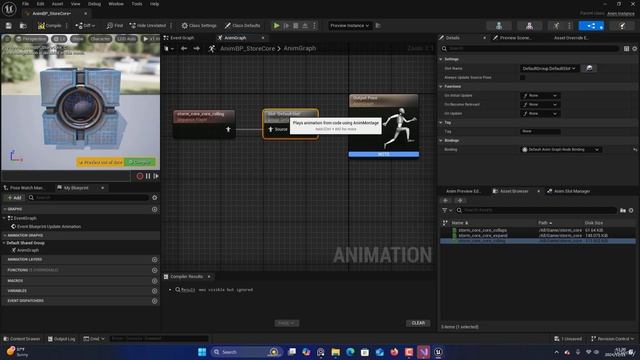Viewport: 640px width, 360px height.
Task: Toggle Always Update Source Pose checkbox
Action: pos(522,78)
